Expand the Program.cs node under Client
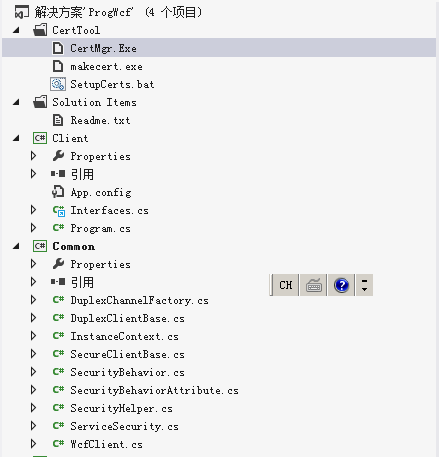 33,228
